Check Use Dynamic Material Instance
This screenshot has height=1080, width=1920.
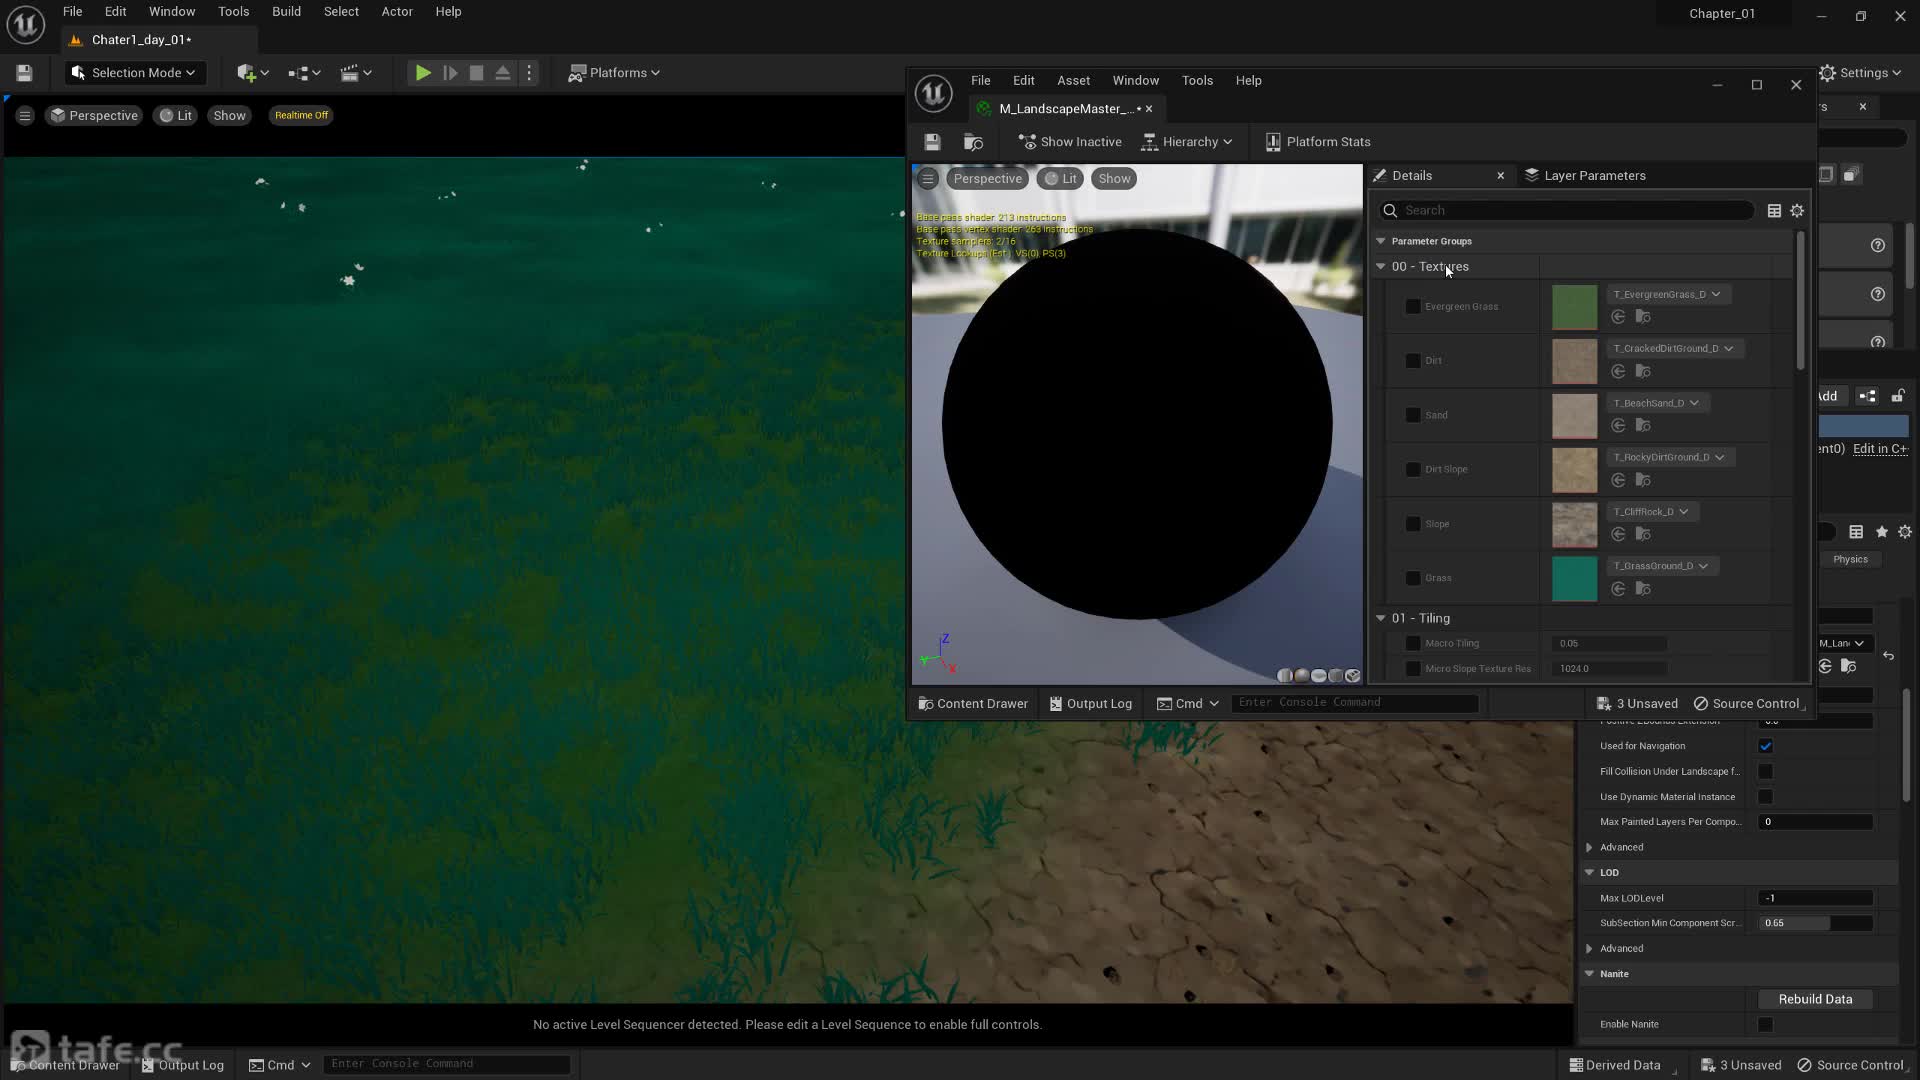click(1765, 797)
